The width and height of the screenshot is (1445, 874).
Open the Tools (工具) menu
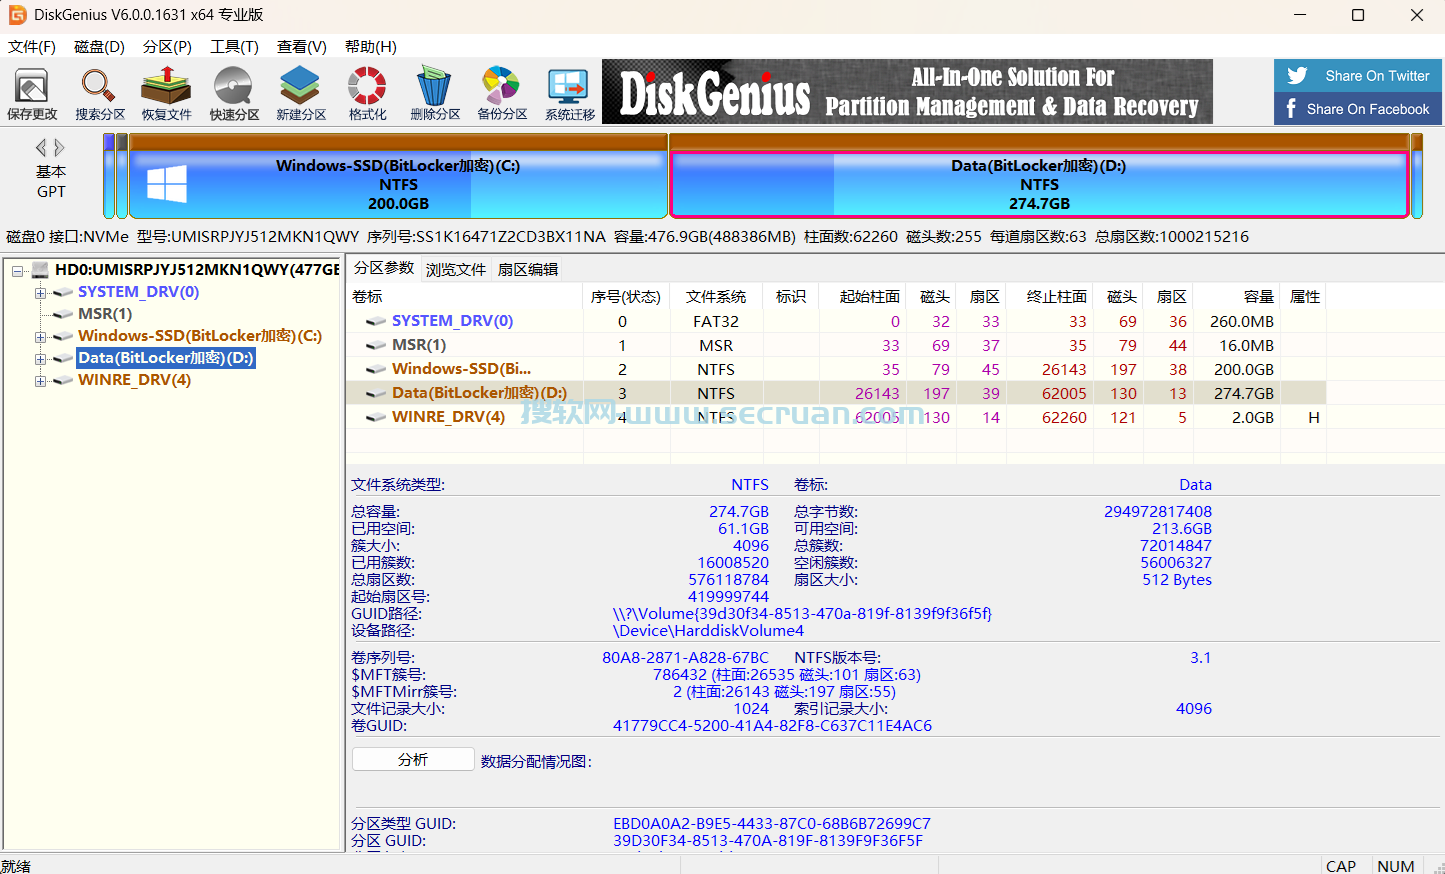coord(234,47)
